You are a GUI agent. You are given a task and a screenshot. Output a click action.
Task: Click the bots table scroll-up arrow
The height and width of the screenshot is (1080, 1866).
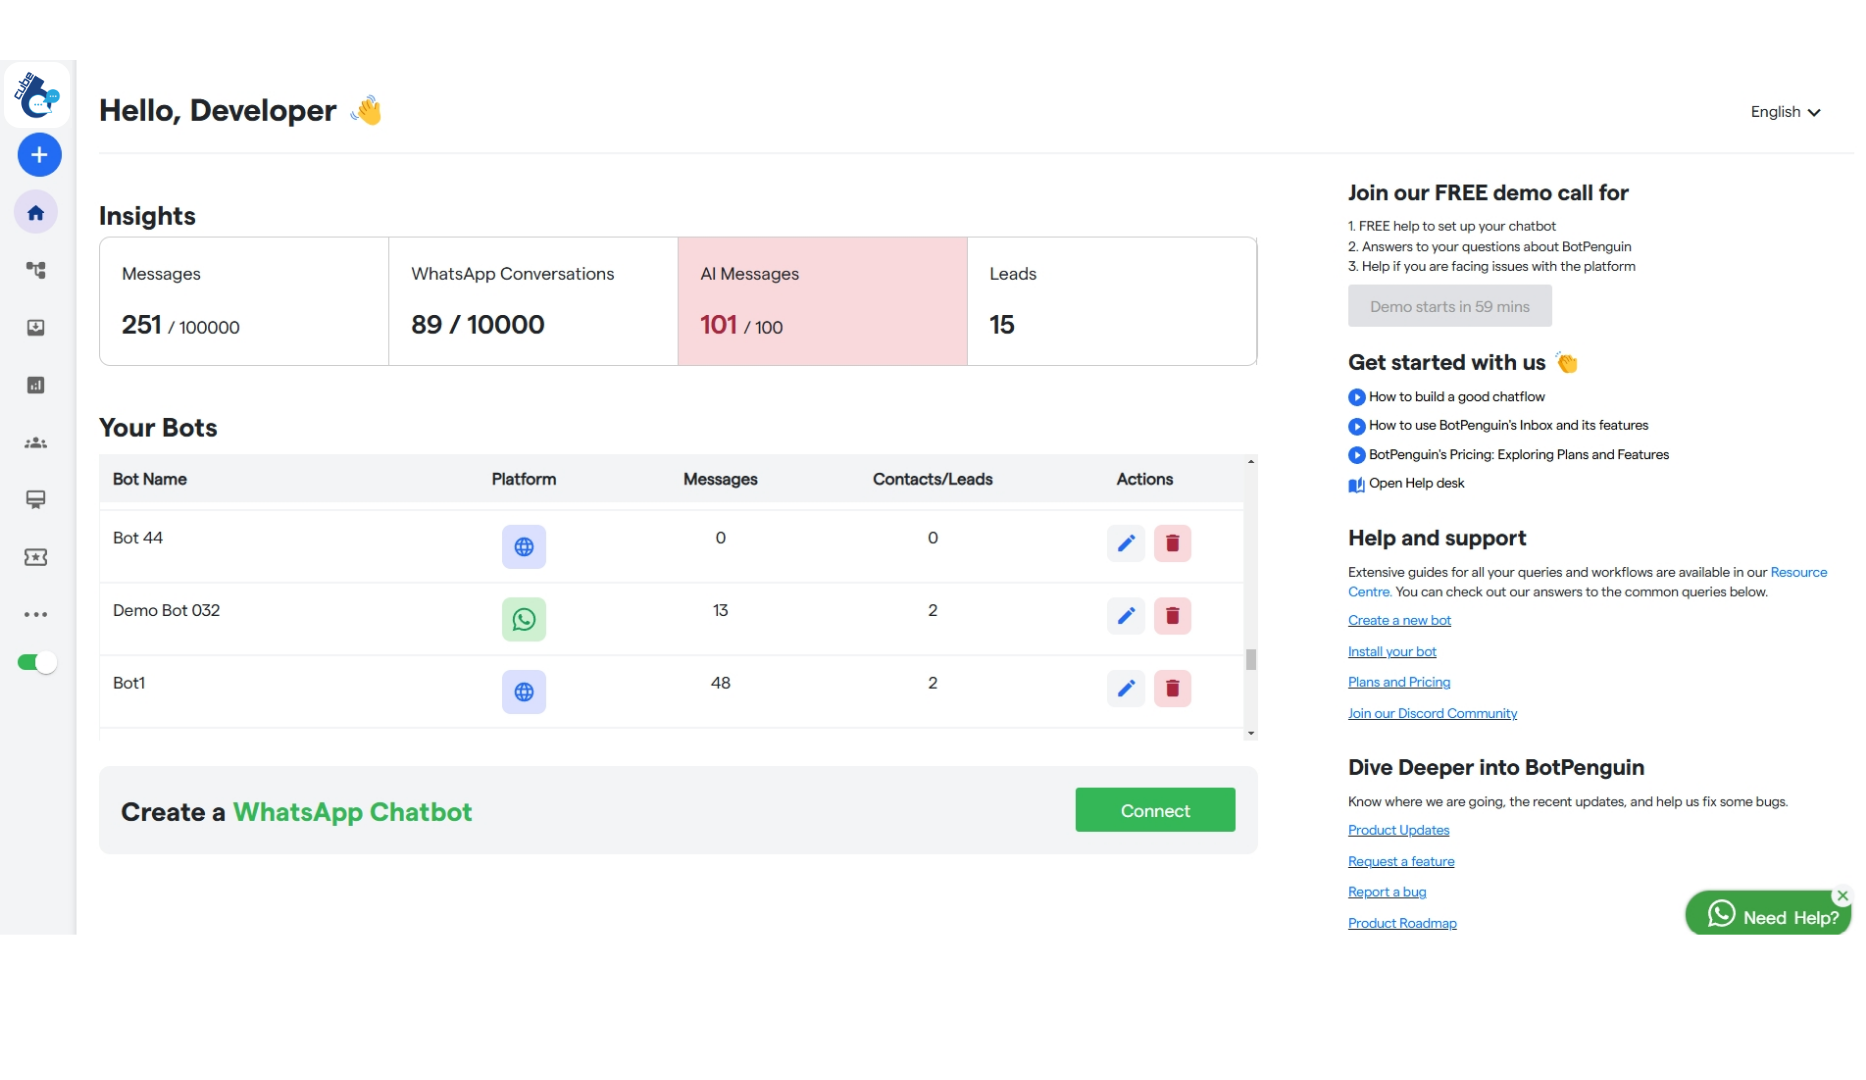pyautogui.click(x=1251, y=462)
